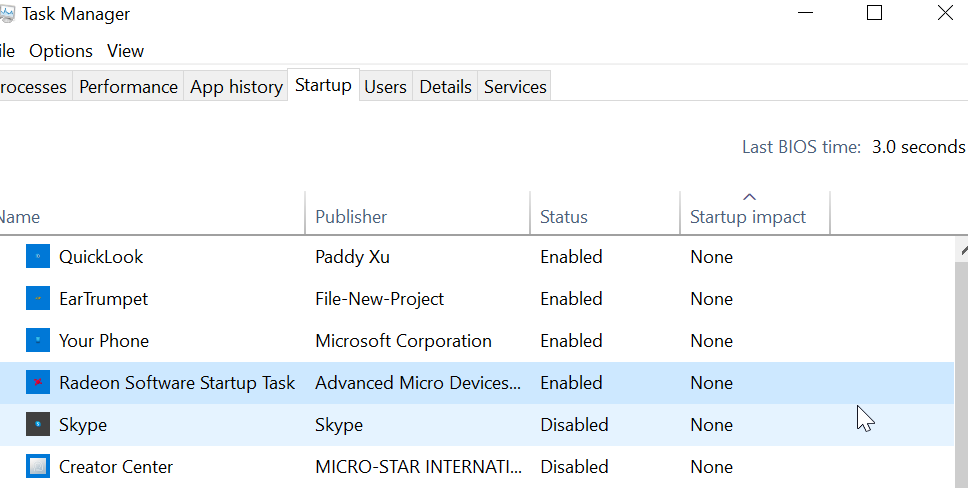Click QuickLook's None startup impact
Image resolution: width=968 pixels, height=488 pixels.
pyautogui.click(x=711, y=256)
